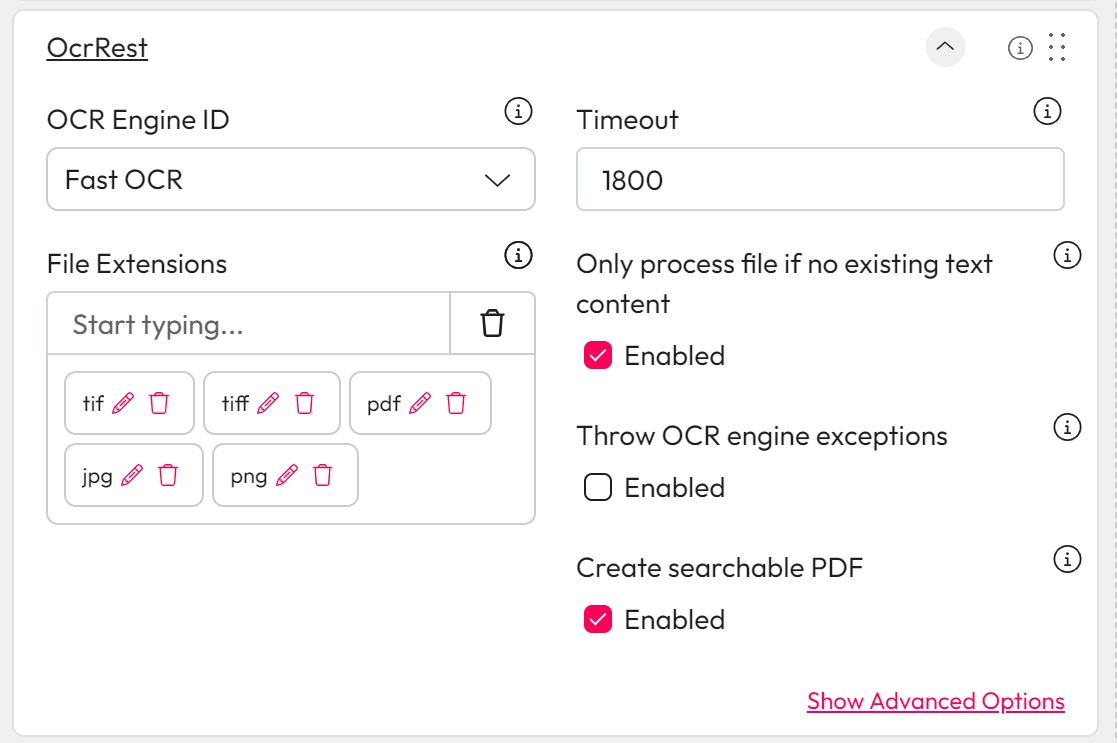
Task: Click Show Advanced Options link
Action: [935, 701]
